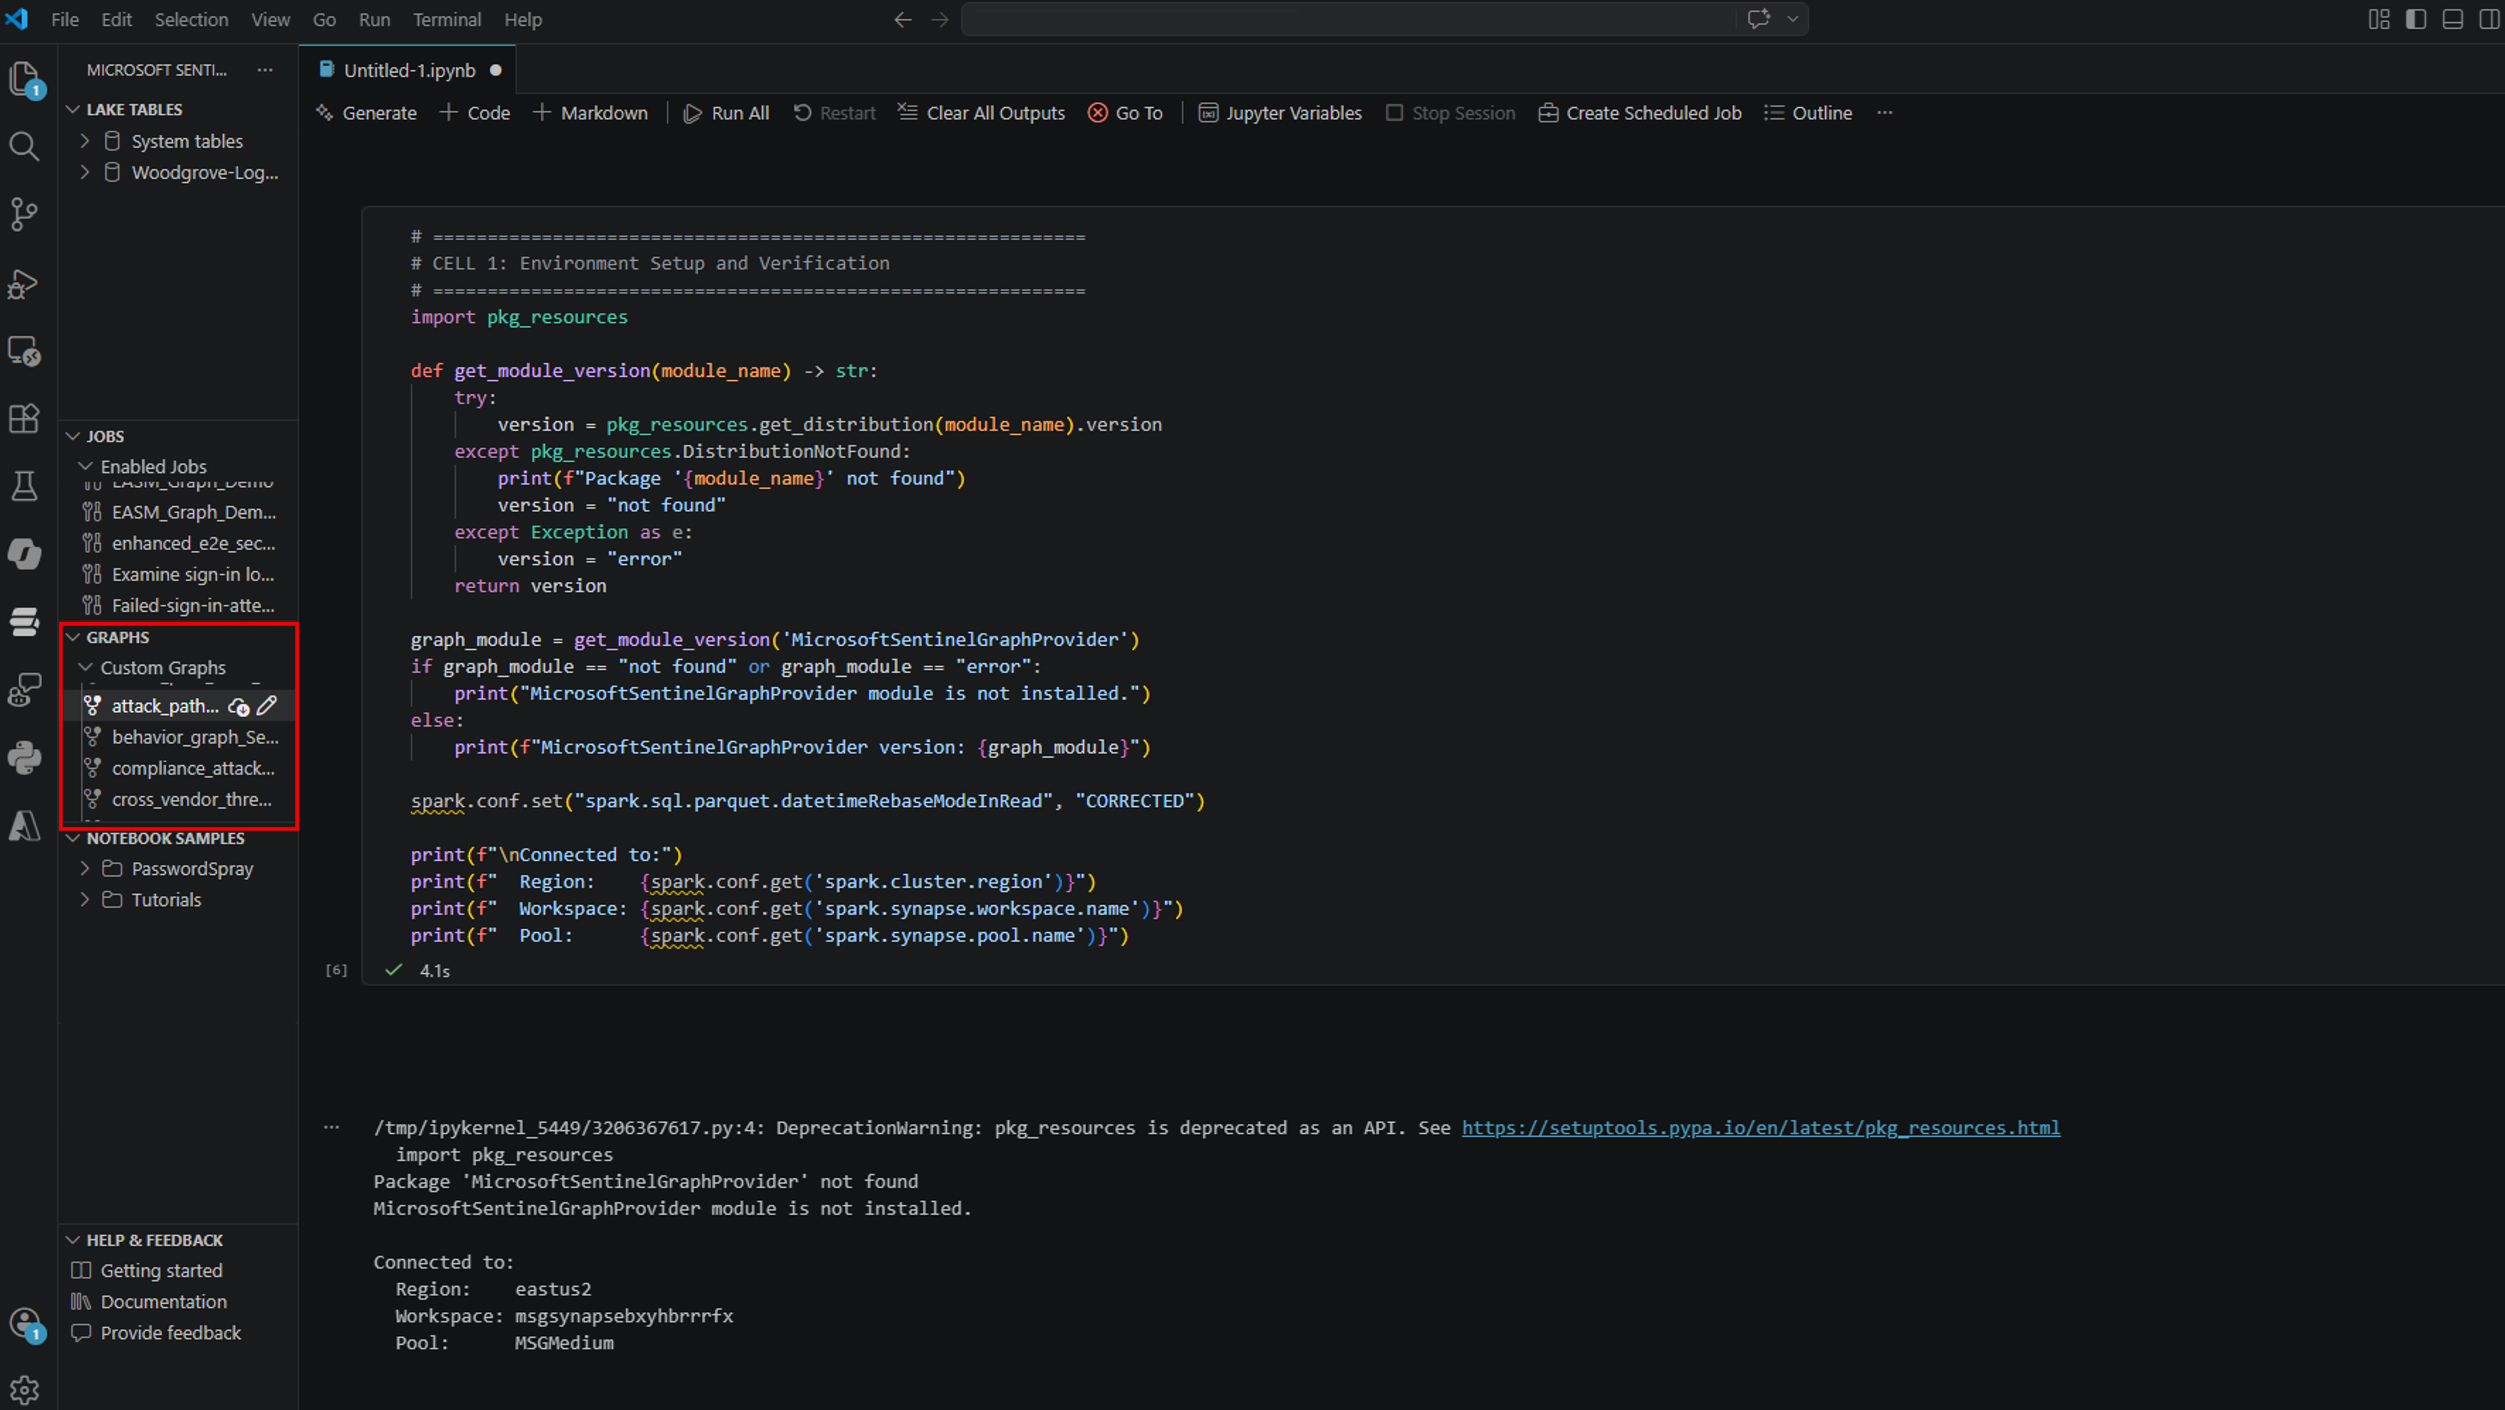
Task: Open Search in the activity bar
Action: tap(24, 147)
